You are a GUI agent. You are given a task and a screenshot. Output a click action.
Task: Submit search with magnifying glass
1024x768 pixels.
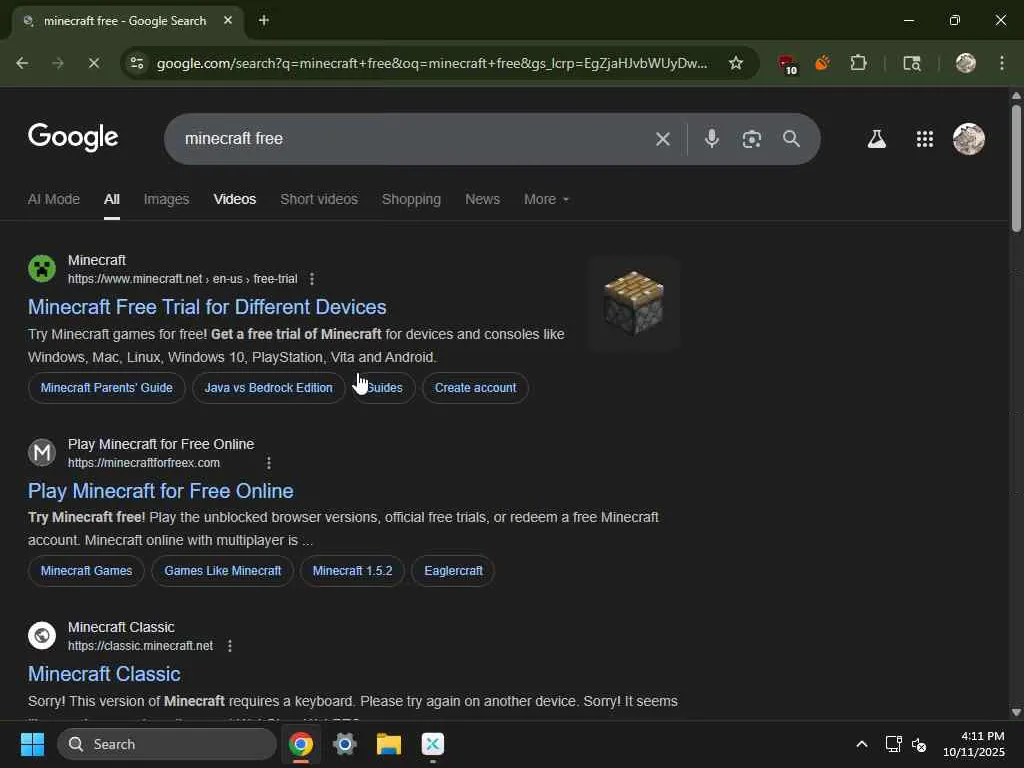(x=792, y=138)
